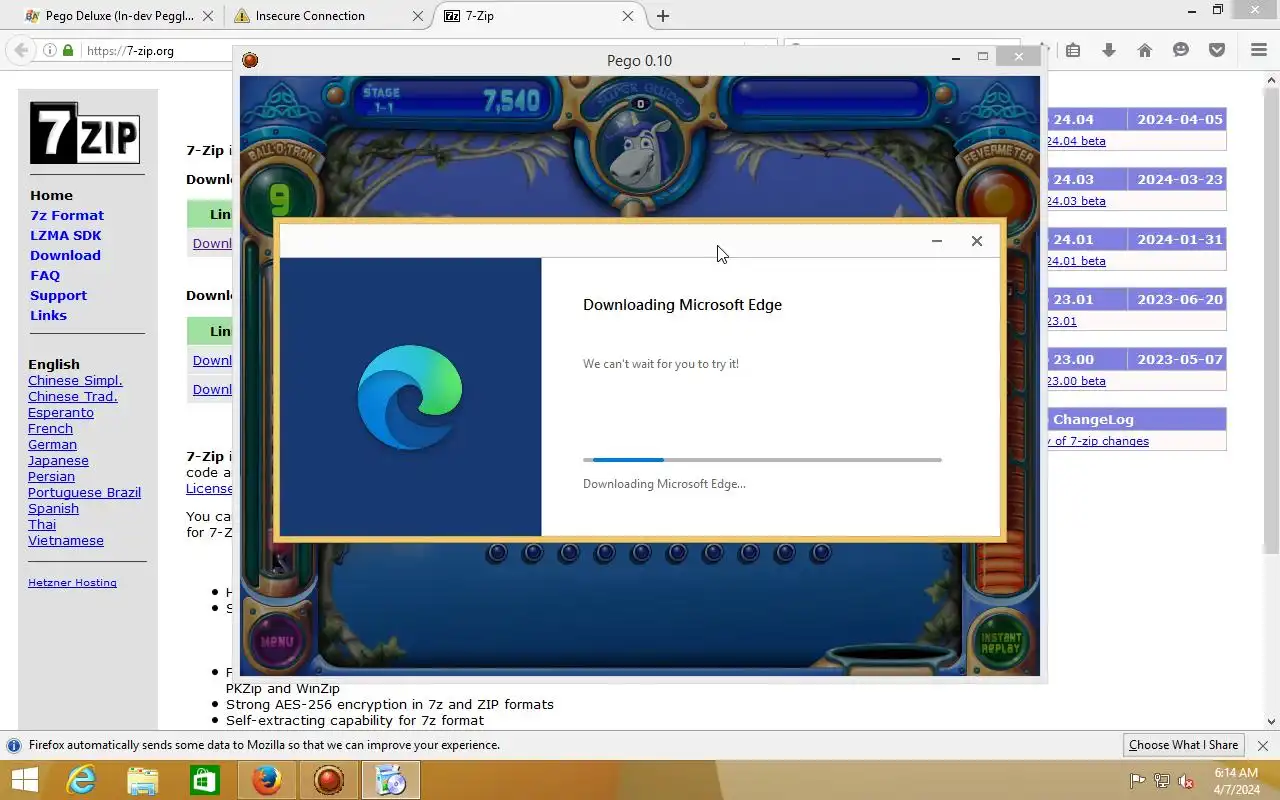1280x800 pixels.
Task: Open the Firefox downloads arrow icon
Action: coord(1109,50)
